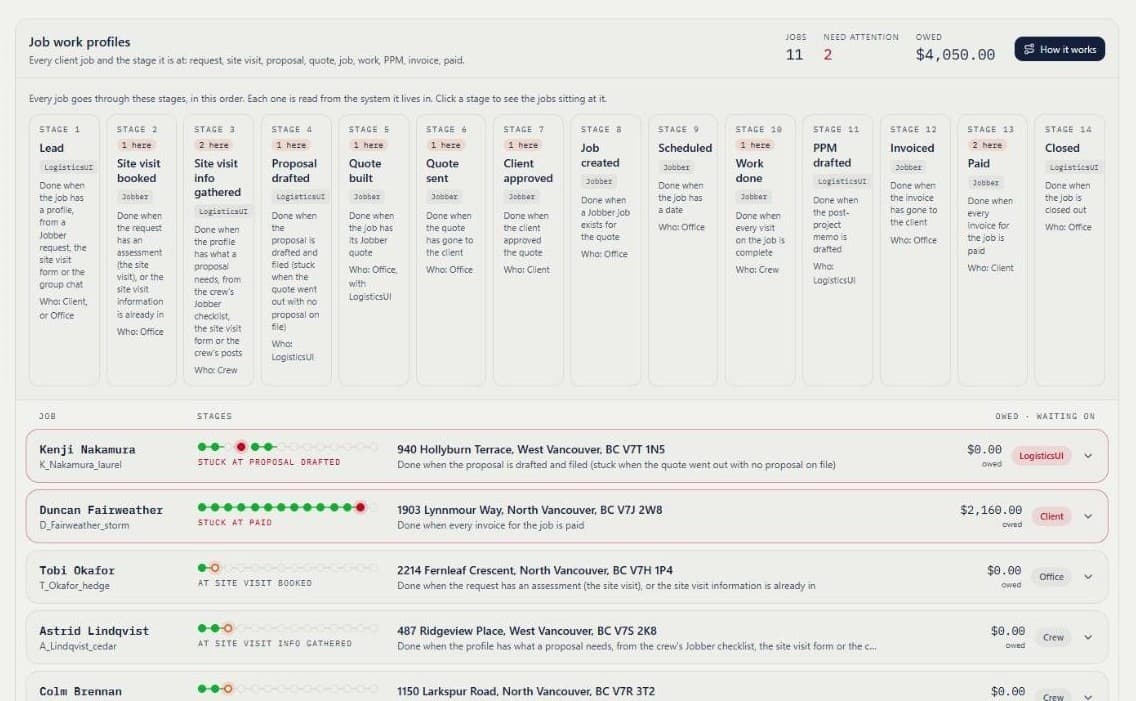Open the Stage 8 Job created card
Image resolution: width=1136 pixels, height=701 pixels.
[606, 250]
